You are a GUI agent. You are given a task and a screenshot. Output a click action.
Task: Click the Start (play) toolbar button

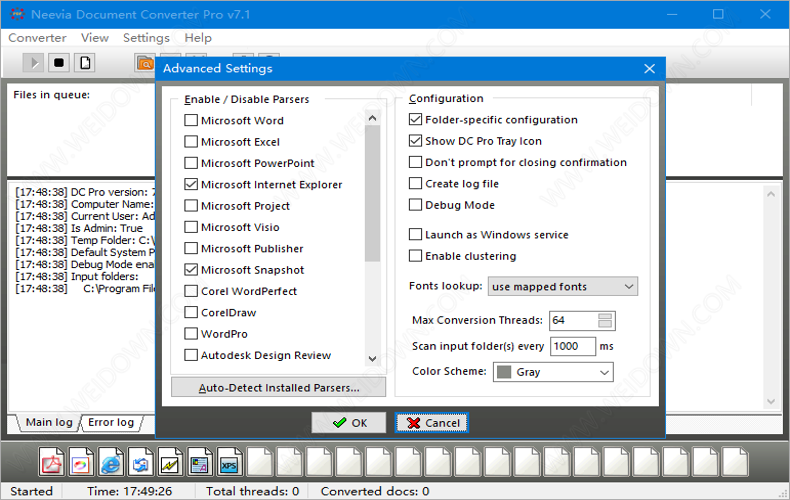coord(34,63)
